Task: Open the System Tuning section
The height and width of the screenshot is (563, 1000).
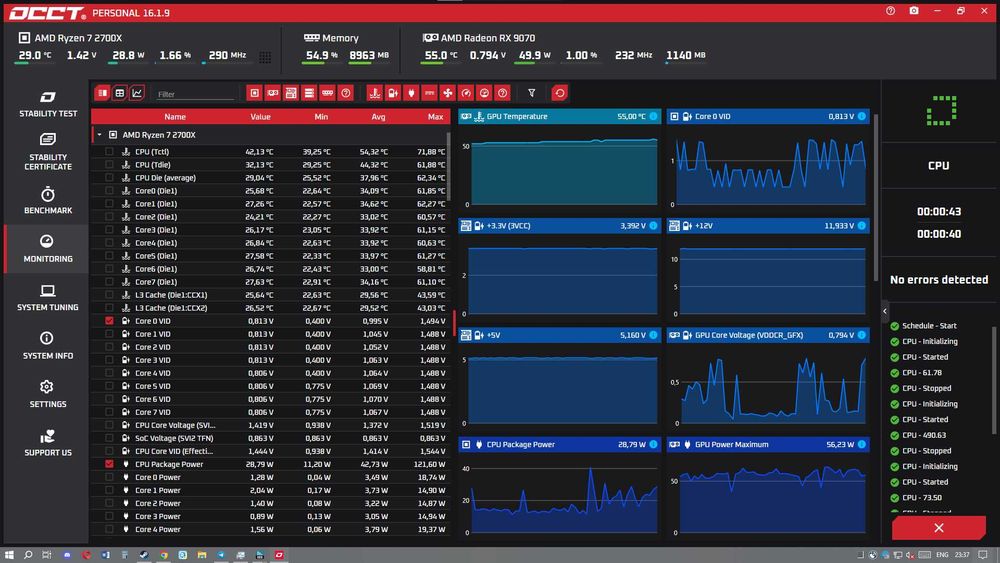Action: pos(48,297)
